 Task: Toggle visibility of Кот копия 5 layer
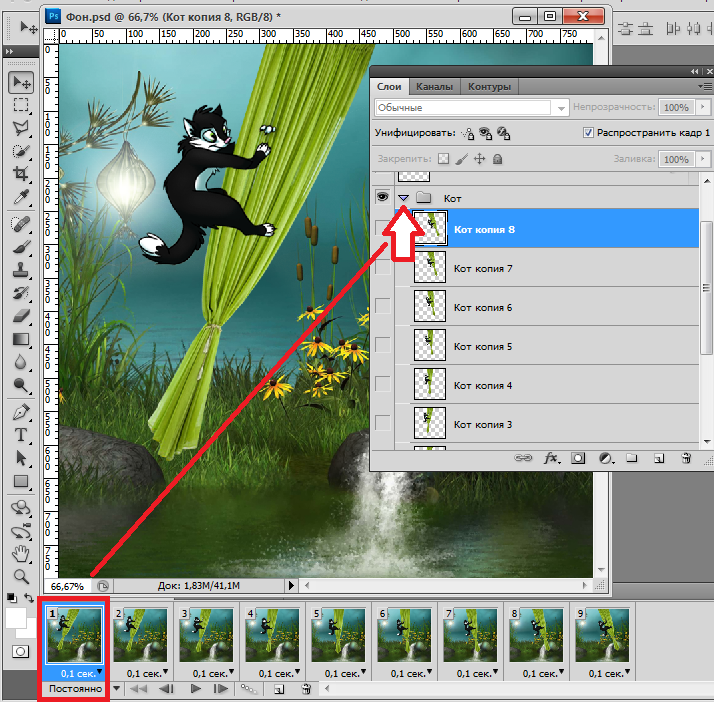382,345
